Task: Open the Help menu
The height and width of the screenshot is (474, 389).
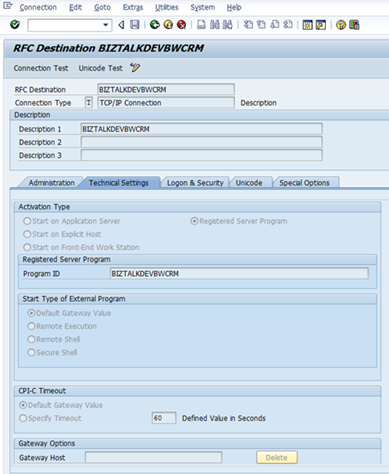Action: coord(234,7)
